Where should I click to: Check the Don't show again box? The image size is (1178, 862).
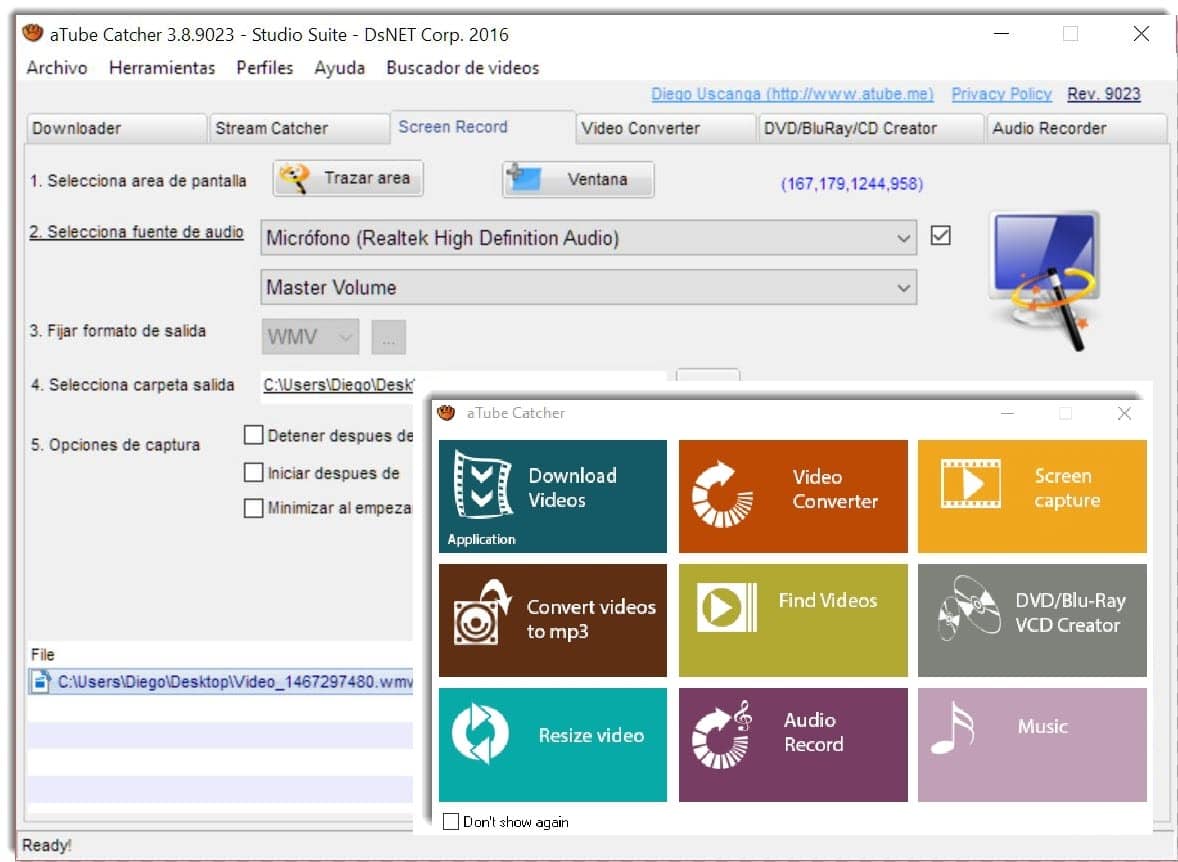tap(451, 821)
